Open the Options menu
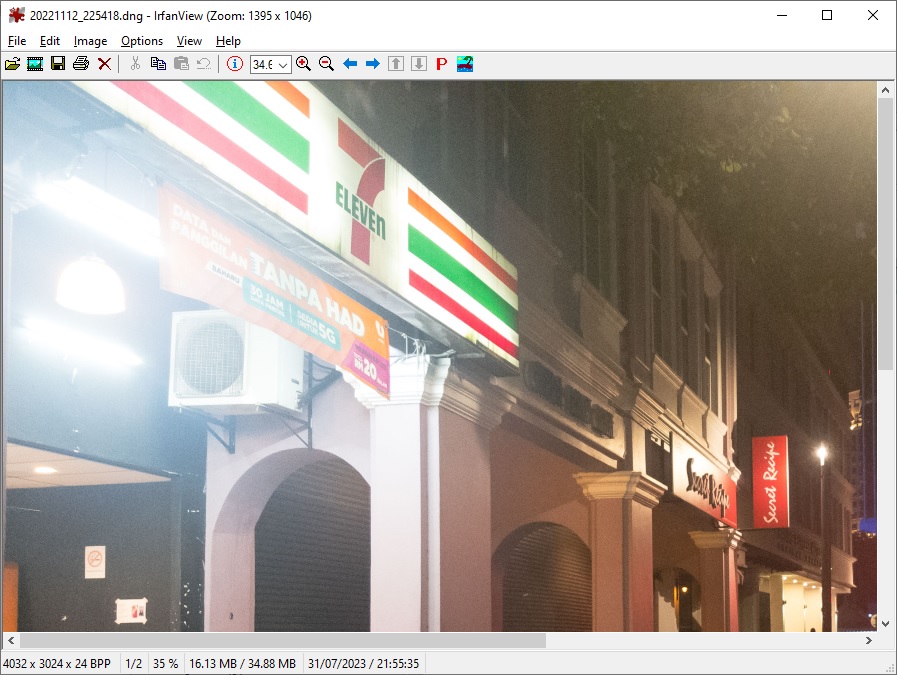 (x=142, y=41)
